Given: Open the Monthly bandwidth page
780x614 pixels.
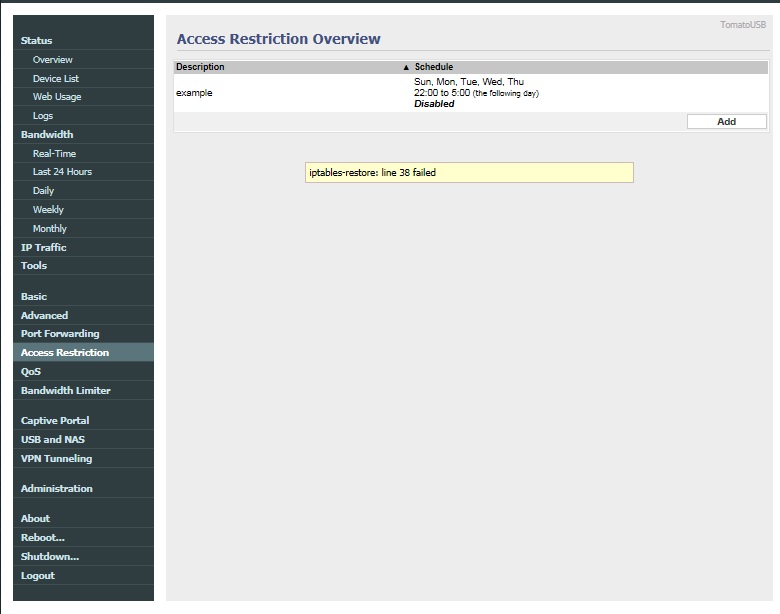Looking at the screenshot, I should pyautogui.click(x=50, y=229).
